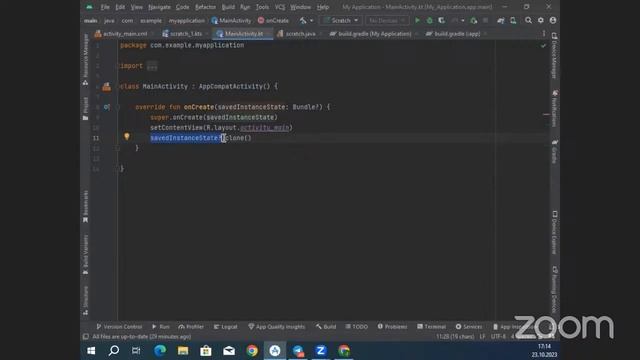Click the override gutter icon beside onCreate
Screen dimensions: 640x360
point(106,107)
